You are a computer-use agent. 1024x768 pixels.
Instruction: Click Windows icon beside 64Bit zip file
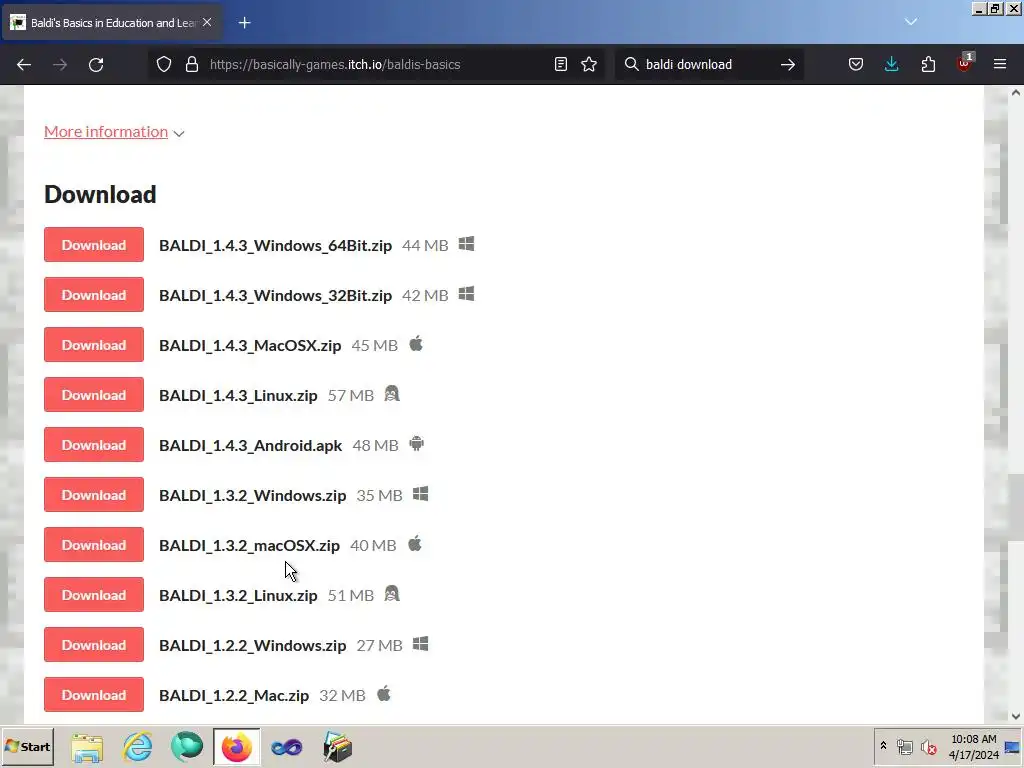pos(466,244)
